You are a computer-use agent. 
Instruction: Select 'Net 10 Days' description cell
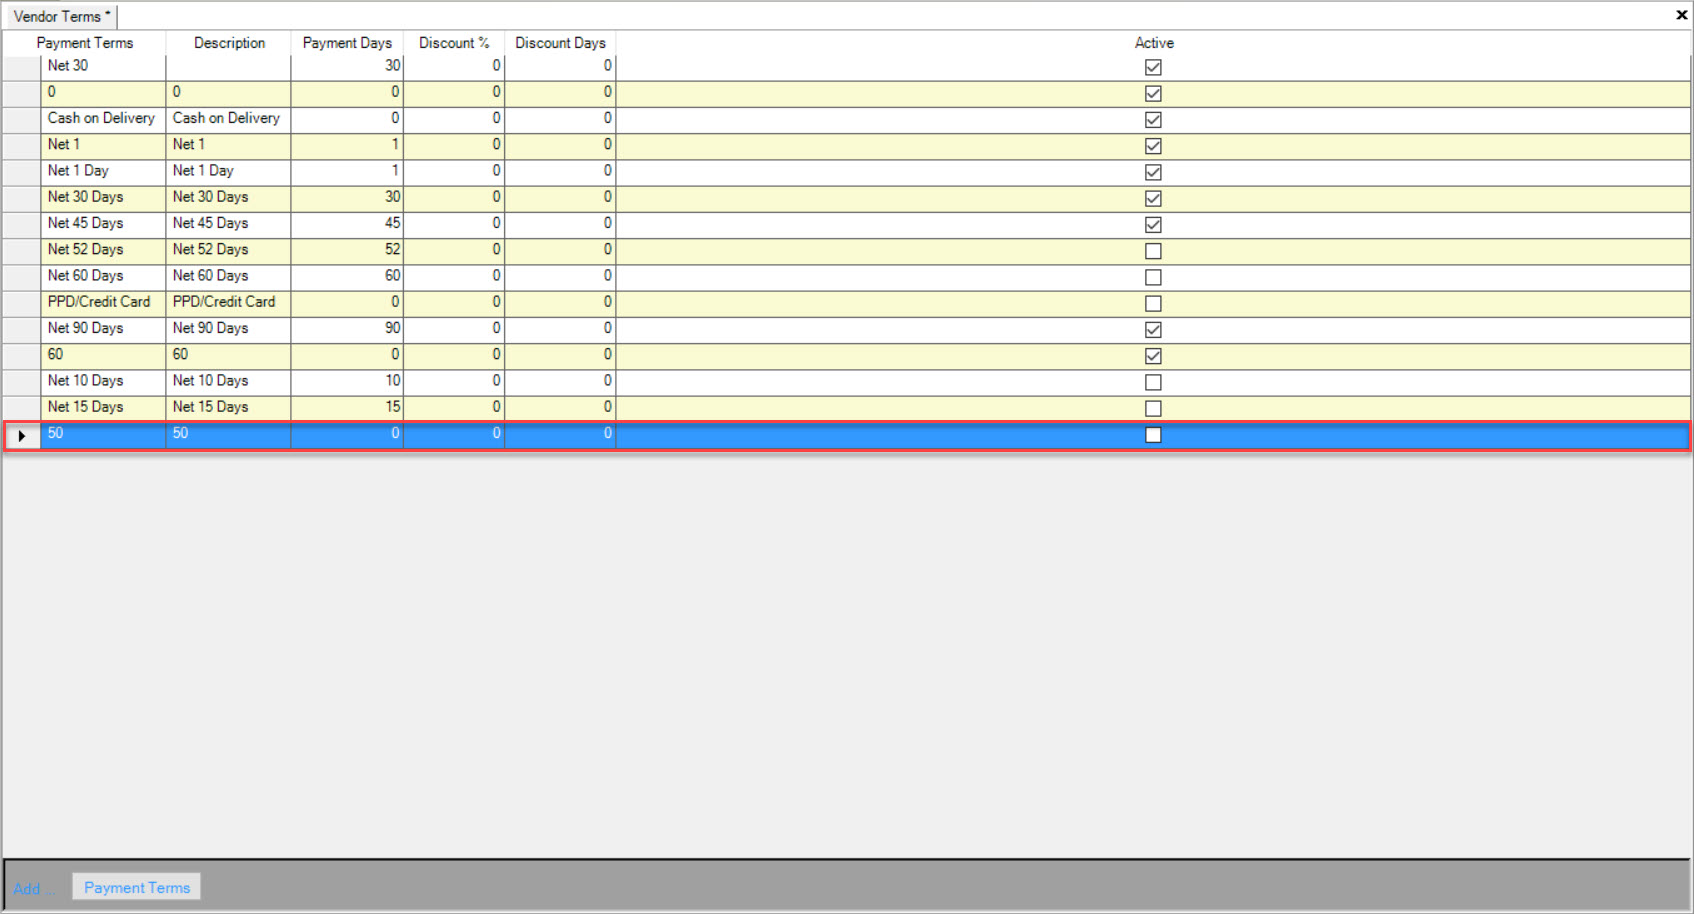[229, 382]
